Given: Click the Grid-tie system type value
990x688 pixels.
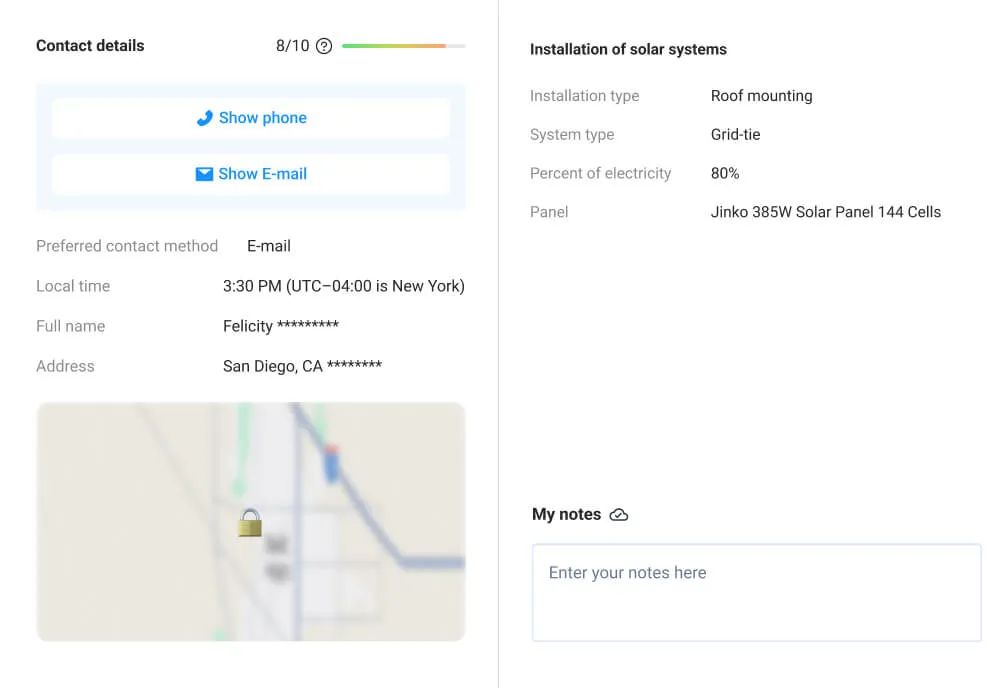Looking at the screenshot, I should click(x=735, y=134).
